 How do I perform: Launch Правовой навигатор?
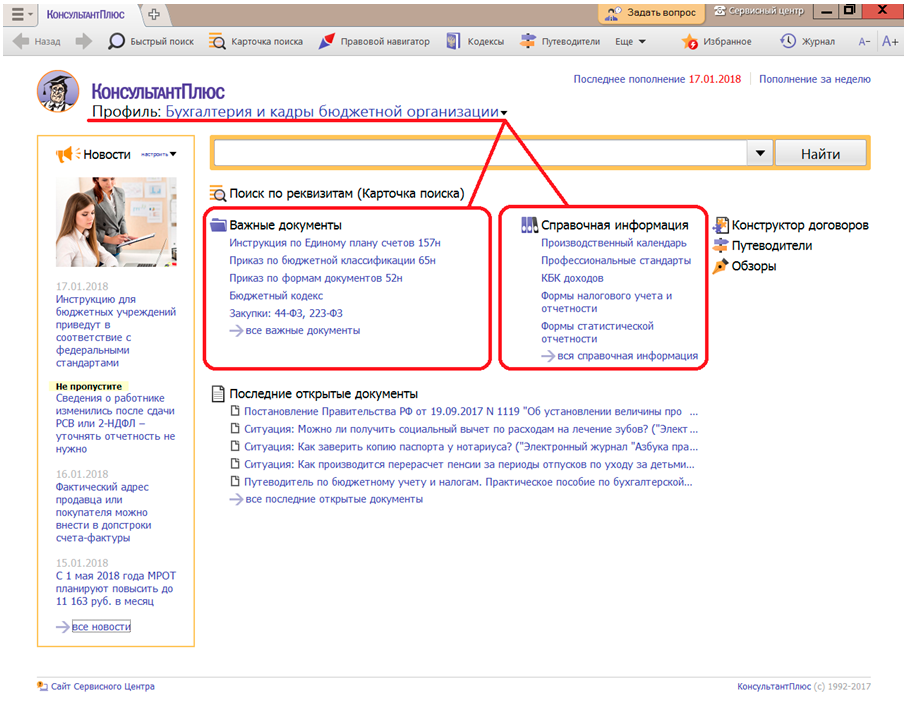click(375, 42)
